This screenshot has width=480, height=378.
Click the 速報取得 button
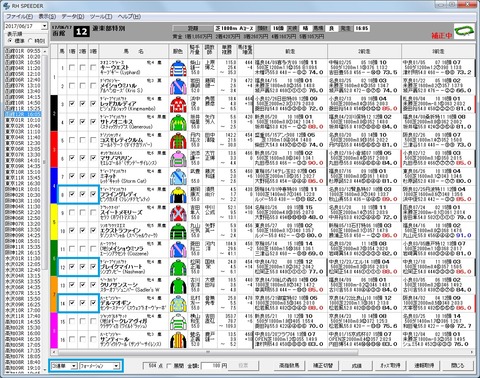(425, 366)
